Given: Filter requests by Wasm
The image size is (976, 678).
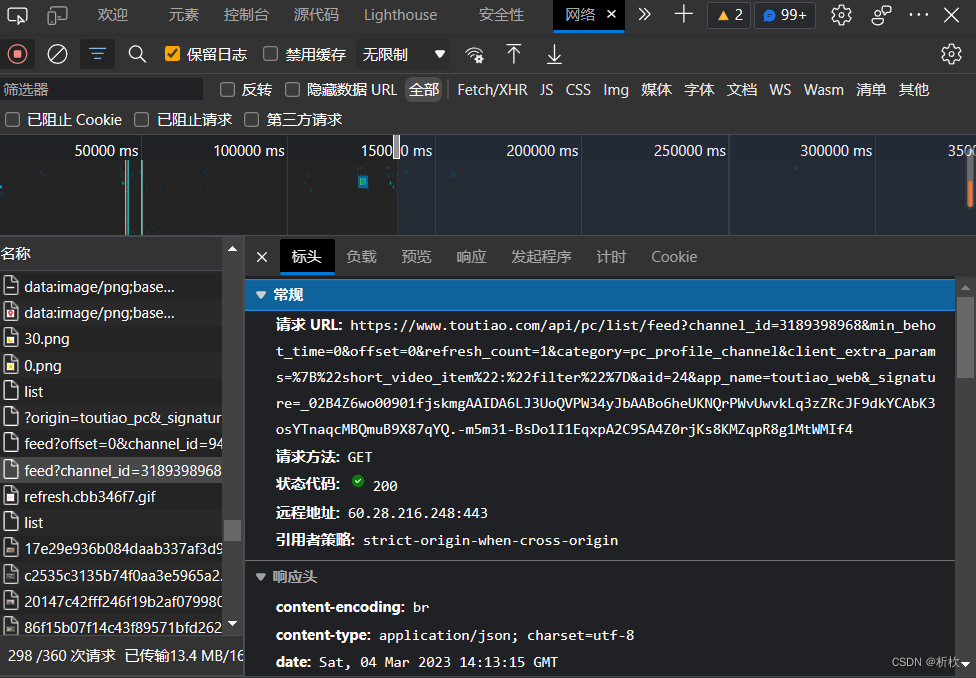Looking at the screenshot, I should click(x=824, y=90).
